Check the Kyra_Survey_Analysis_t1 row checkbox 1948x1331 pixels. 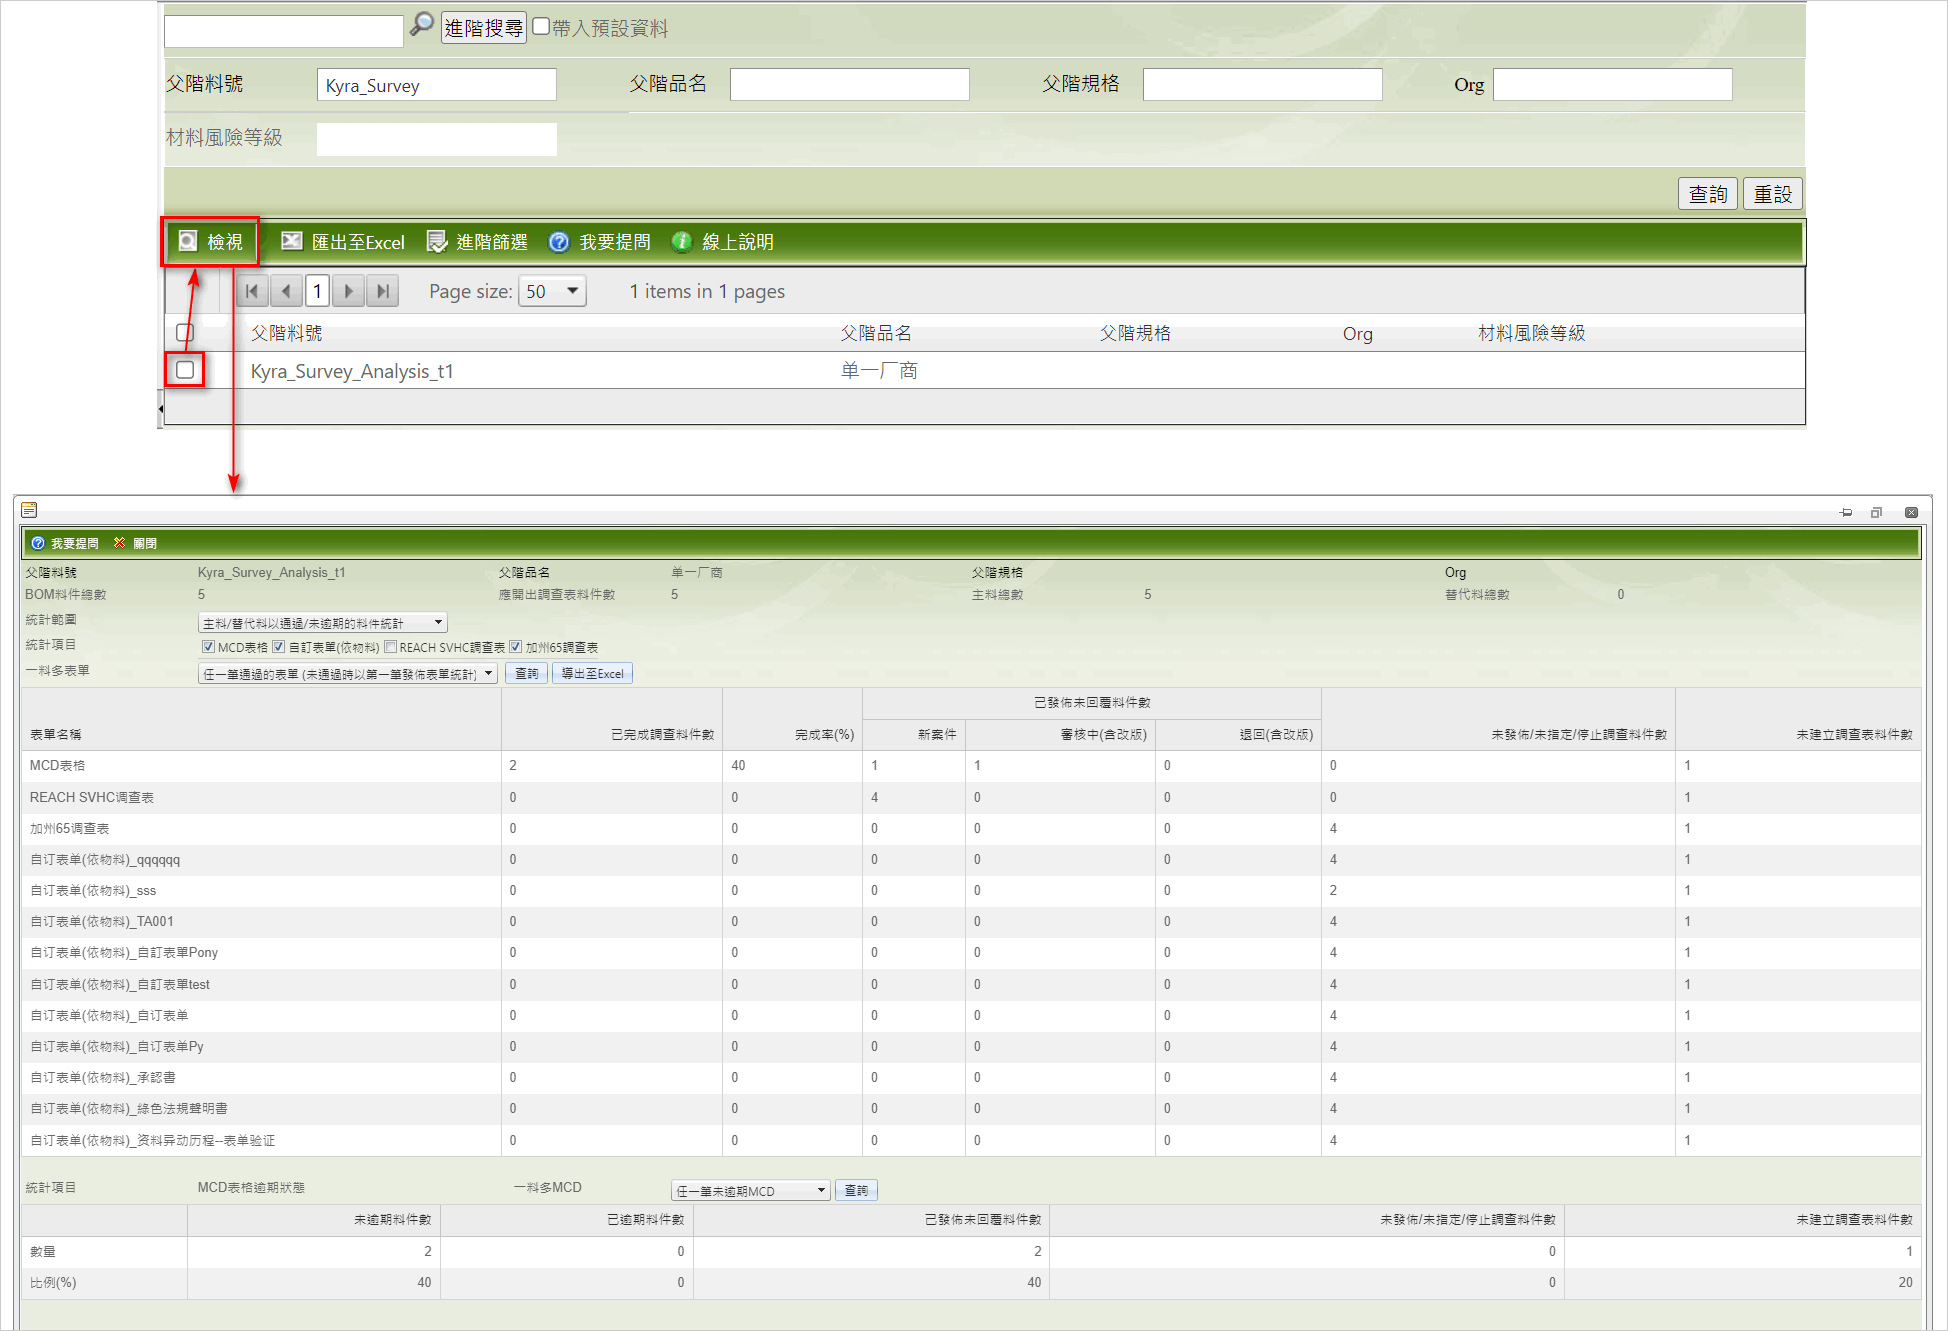click(x=185, y=370)
